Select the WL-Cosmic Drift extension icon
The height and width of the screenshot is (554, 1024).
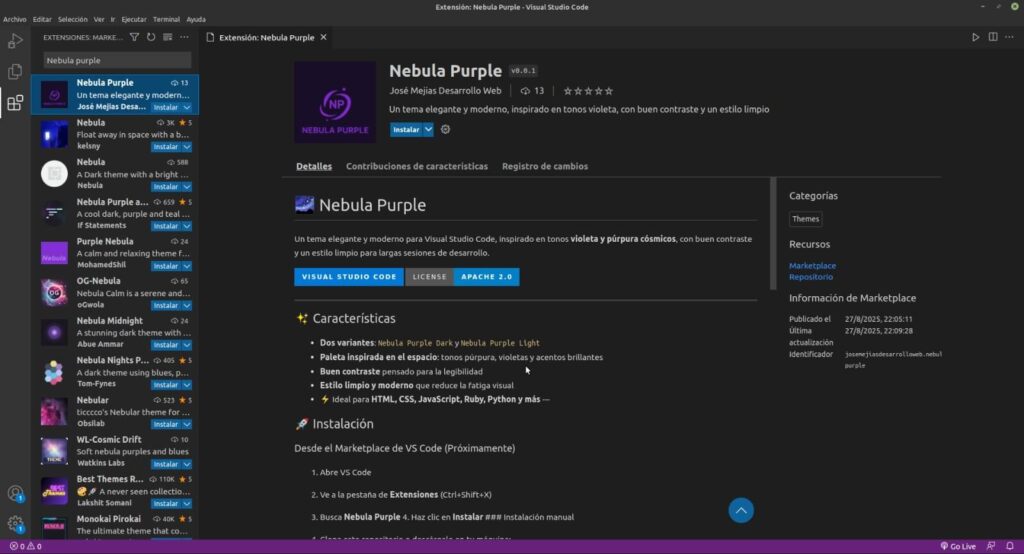point(54,451)
